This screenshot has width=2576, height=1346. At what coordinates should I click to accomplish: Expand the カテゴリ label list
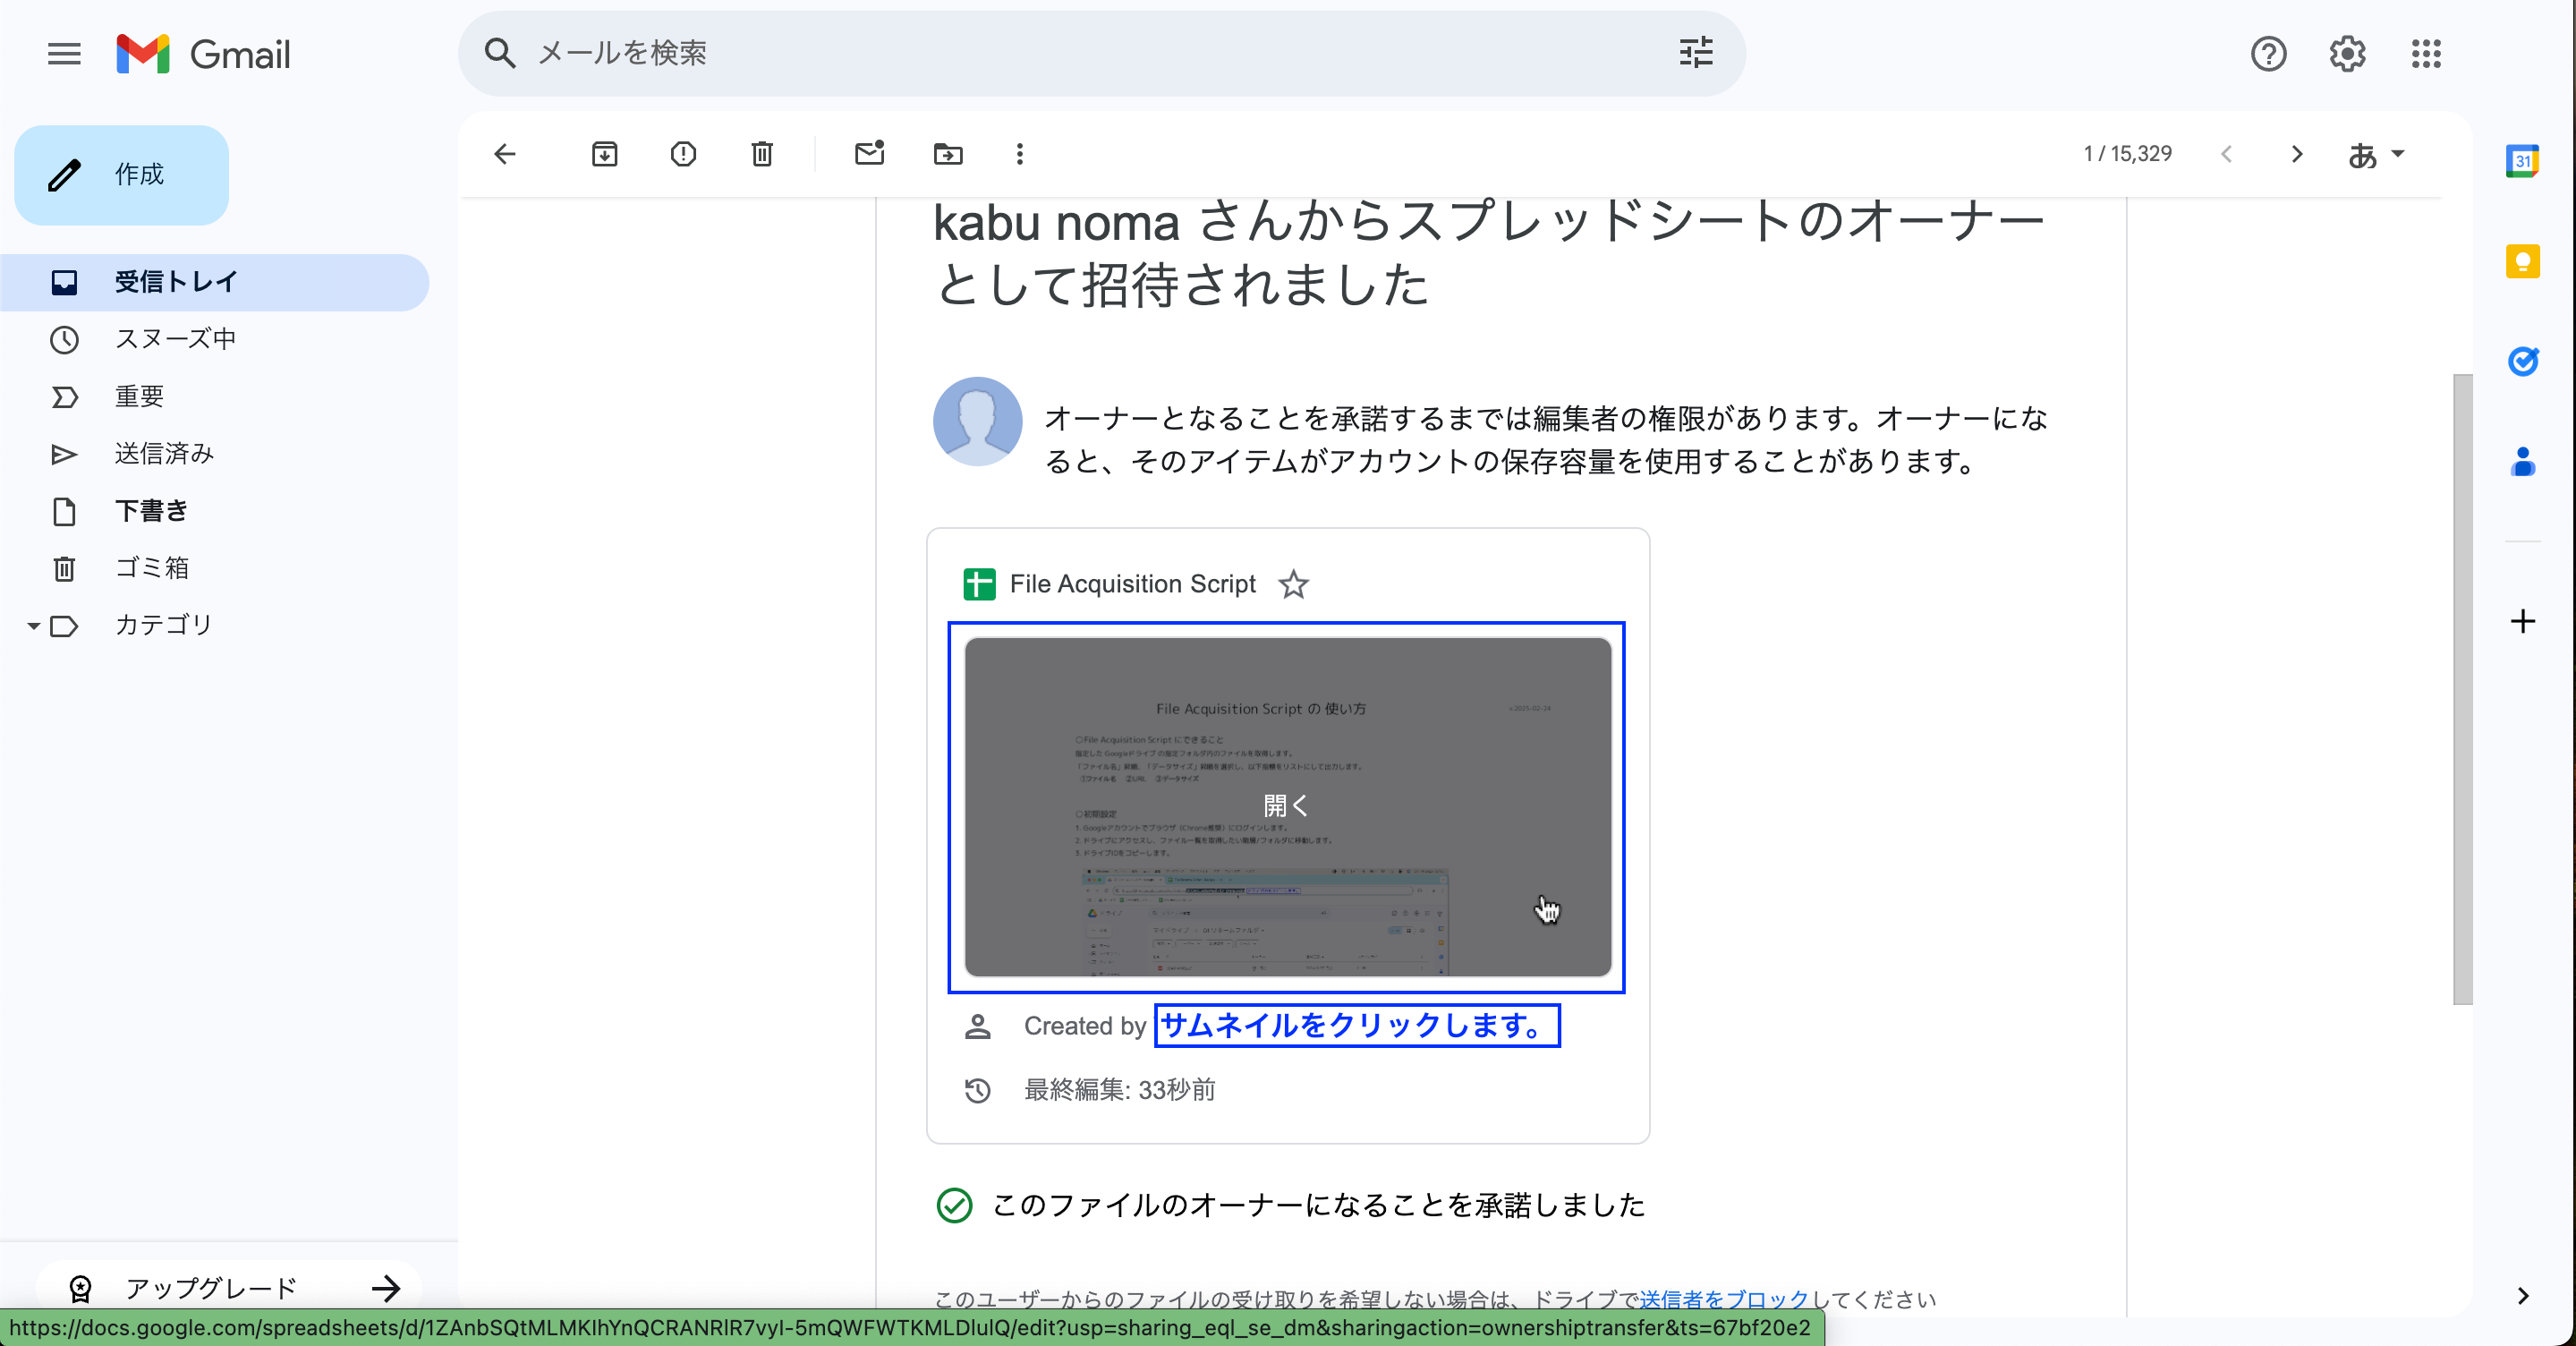tap(33, 626)
